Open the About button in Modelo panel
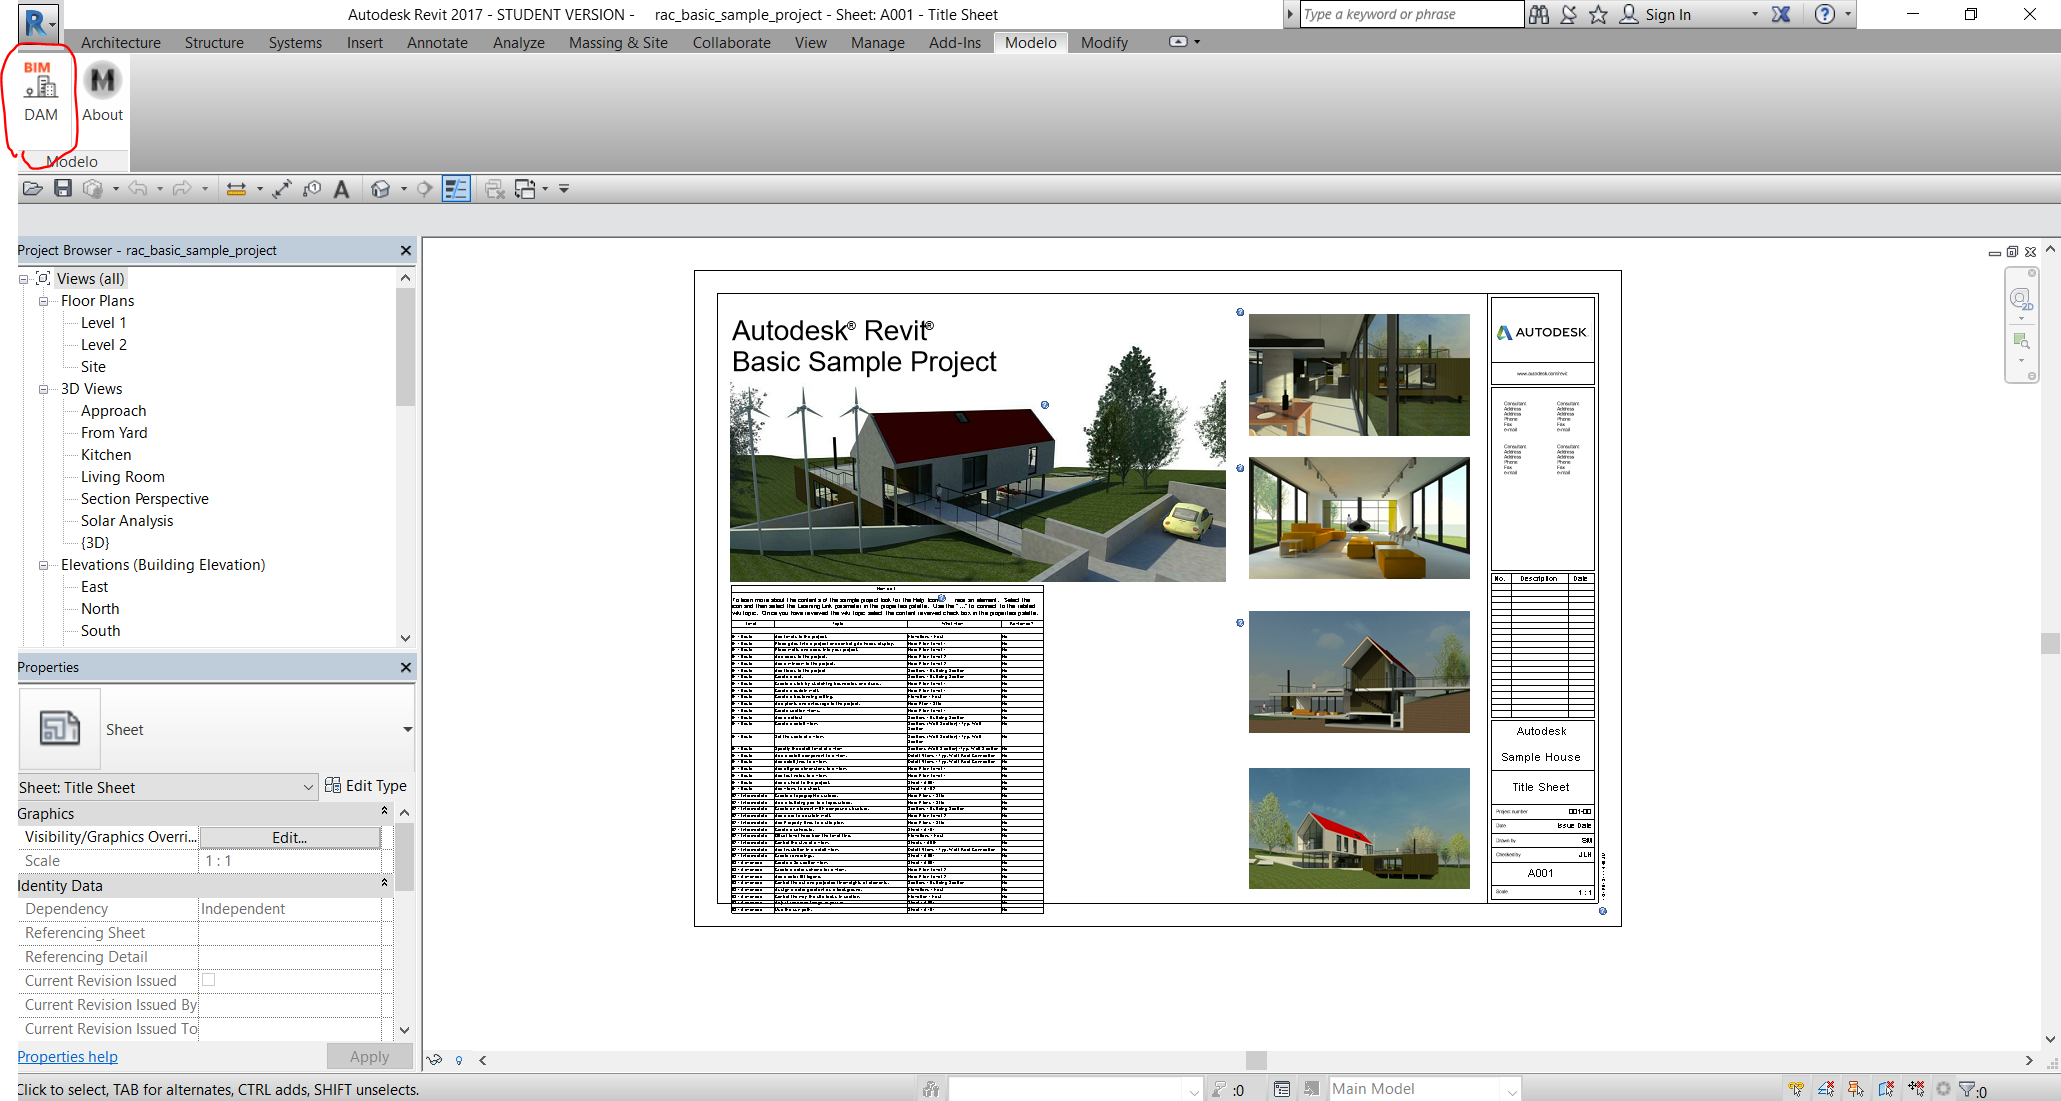This screenshot has height=1101, width=2061. (102, 91)
